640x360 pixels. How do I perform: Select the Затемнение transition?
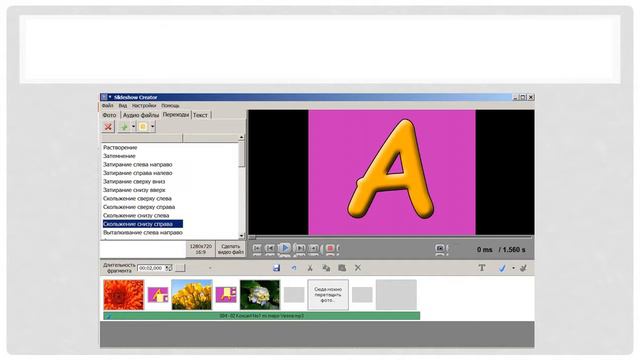point(119,156)
